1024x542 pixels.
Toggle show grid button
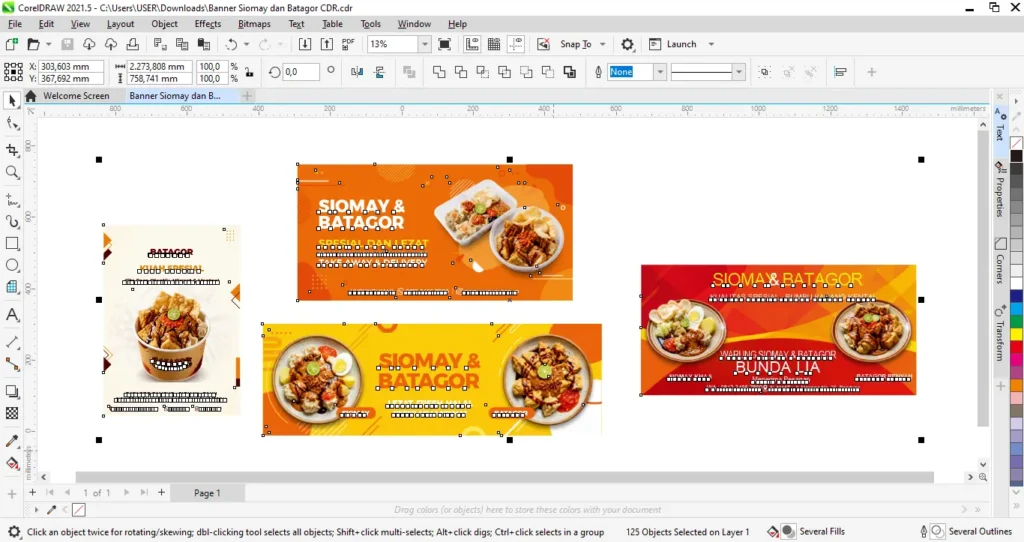pos(494,44)
